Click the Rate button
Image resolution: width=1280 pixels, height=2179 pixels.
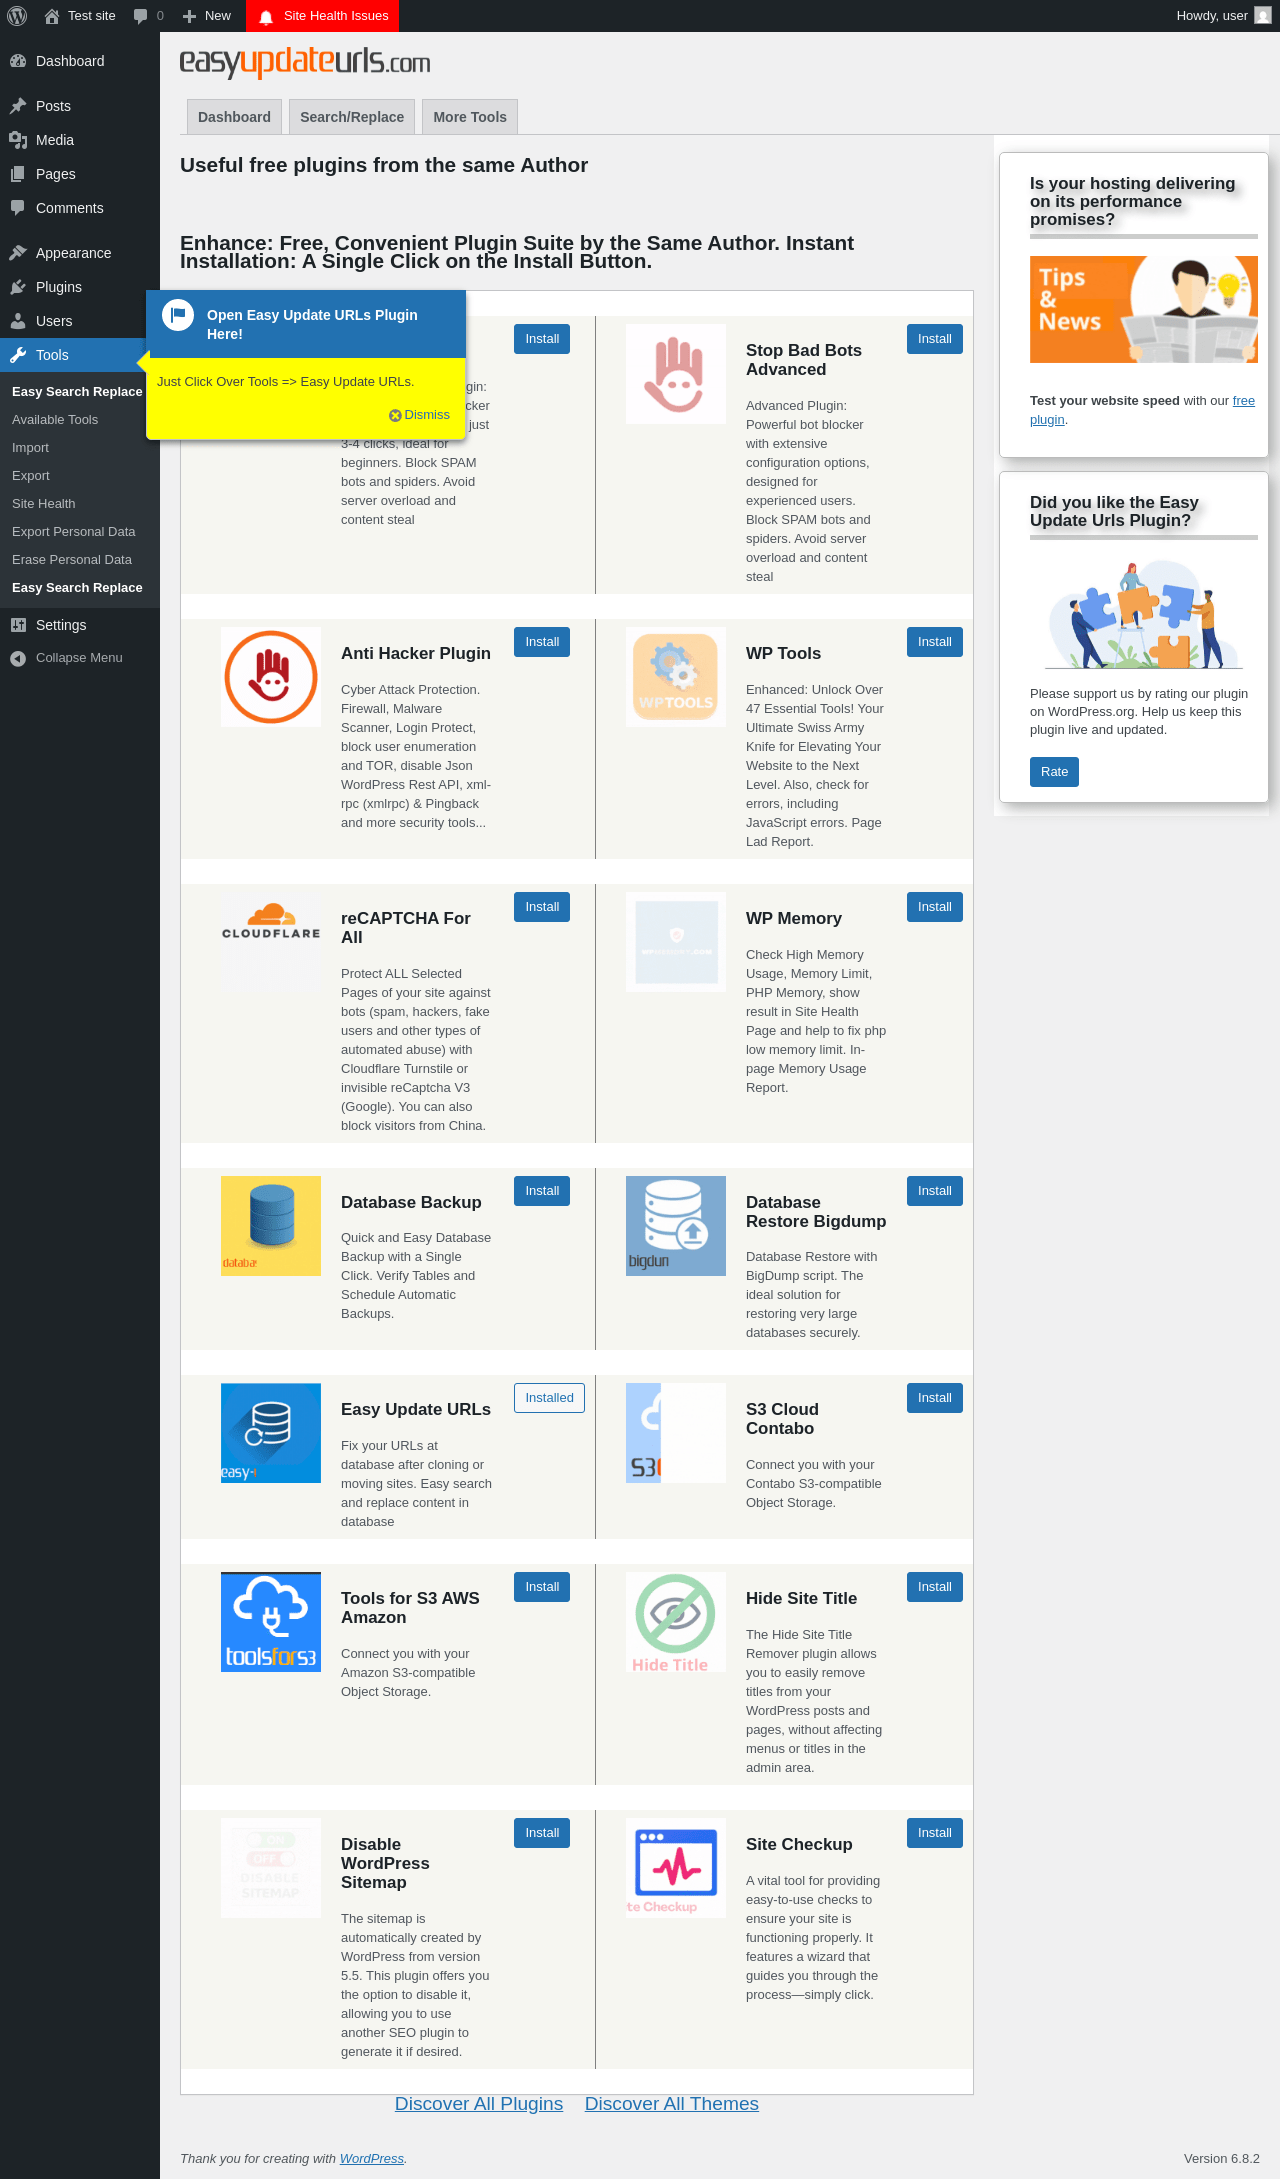point(1054,772)
